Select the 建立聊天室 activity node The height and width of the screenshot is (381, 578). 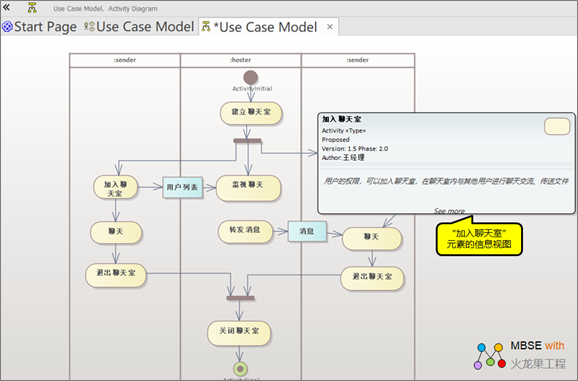[251, 113]
